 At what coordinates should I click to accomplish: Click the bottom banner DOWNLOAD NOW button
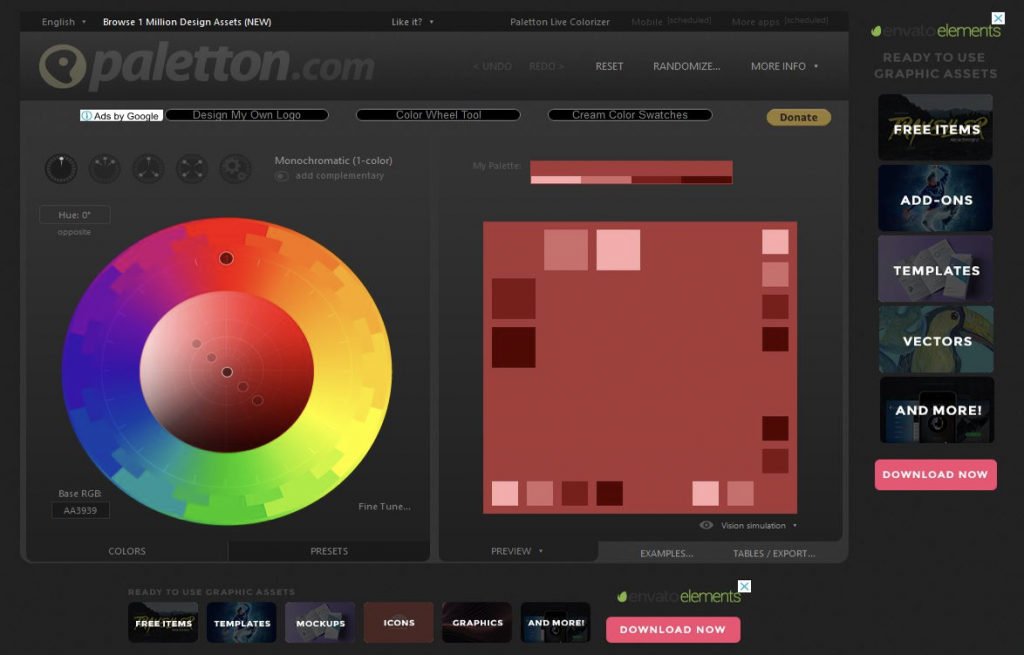coord(673,630)
